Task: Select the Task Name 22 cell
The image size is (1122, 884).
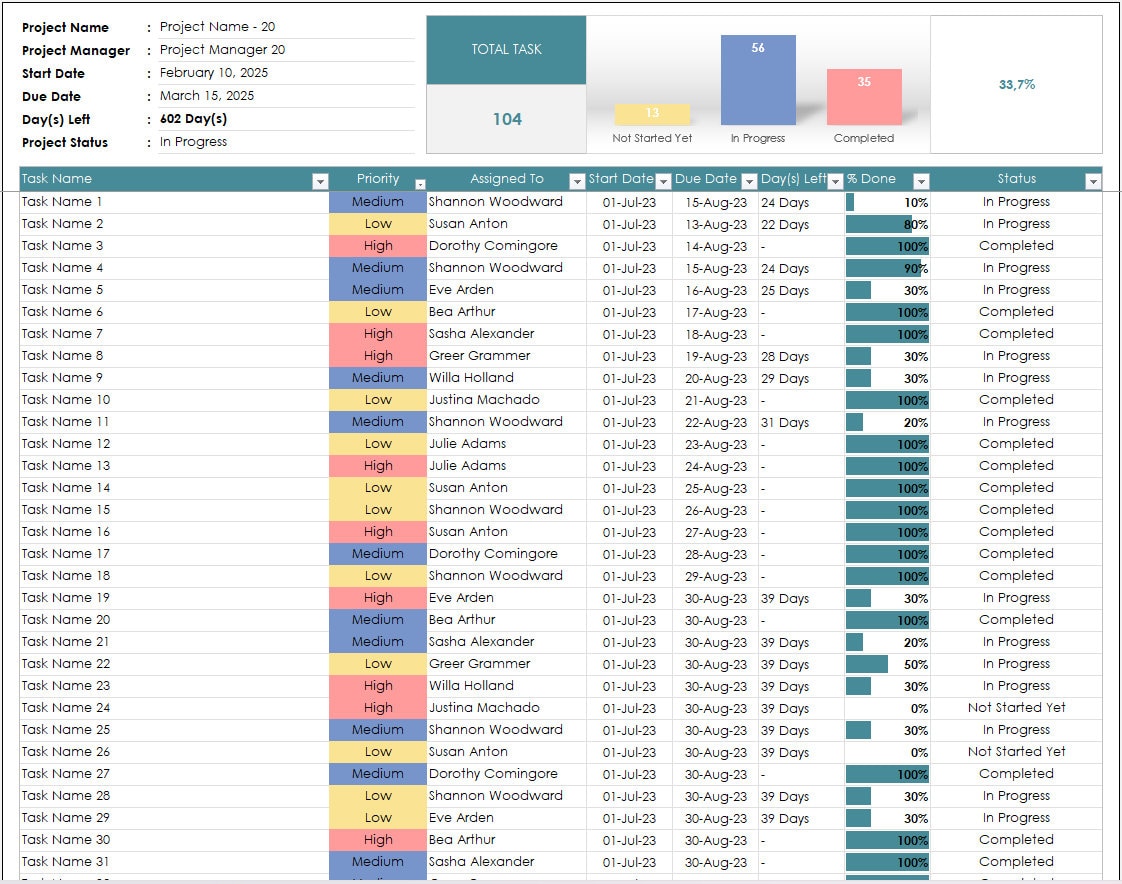Action: (174, 664)
